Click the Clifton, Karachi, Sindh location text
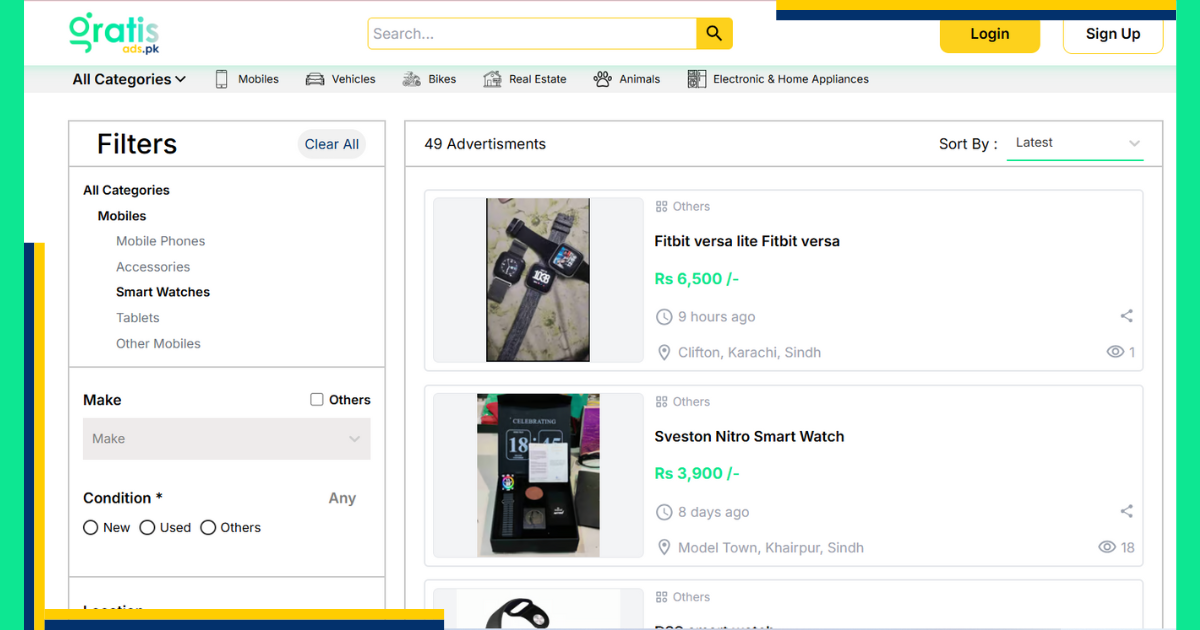 pyautogui.click(x=749, y=352)
